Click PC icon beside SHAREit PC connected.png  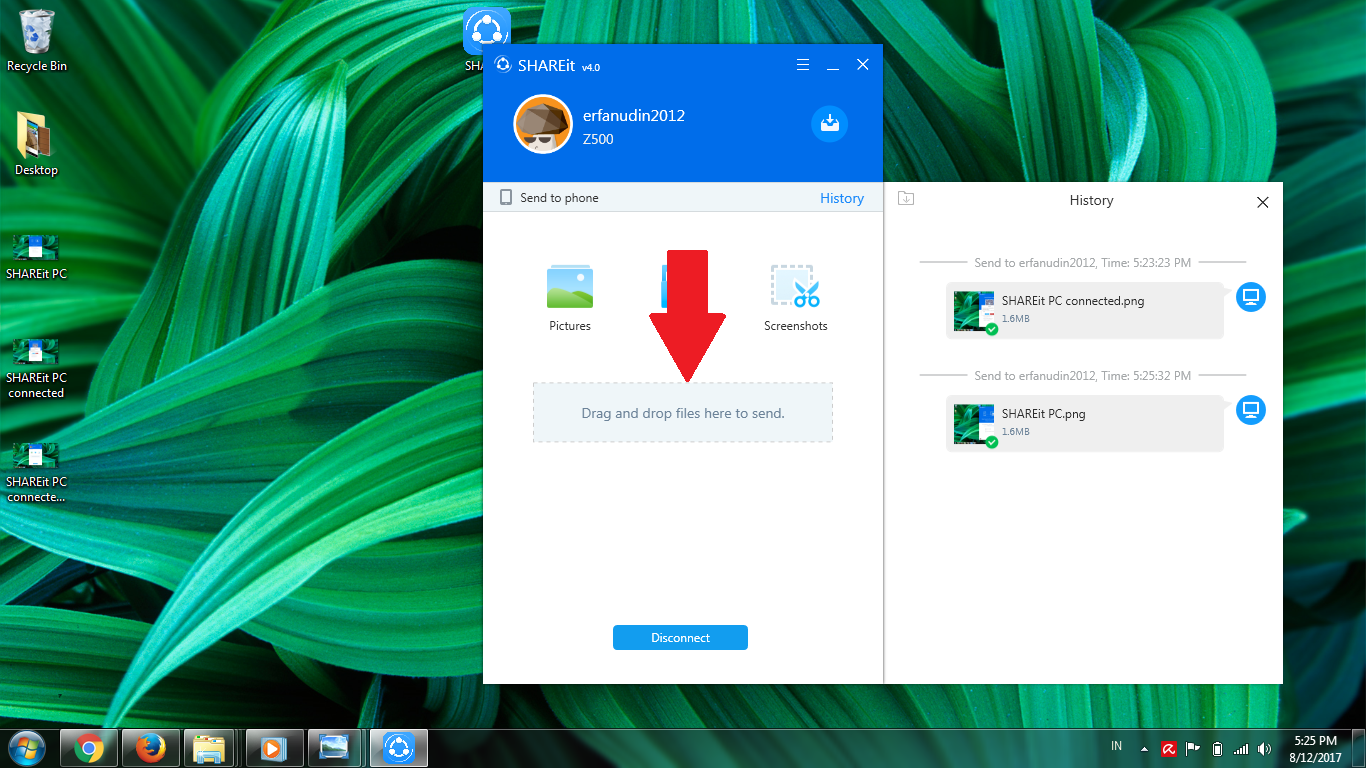coord(1250,297)
